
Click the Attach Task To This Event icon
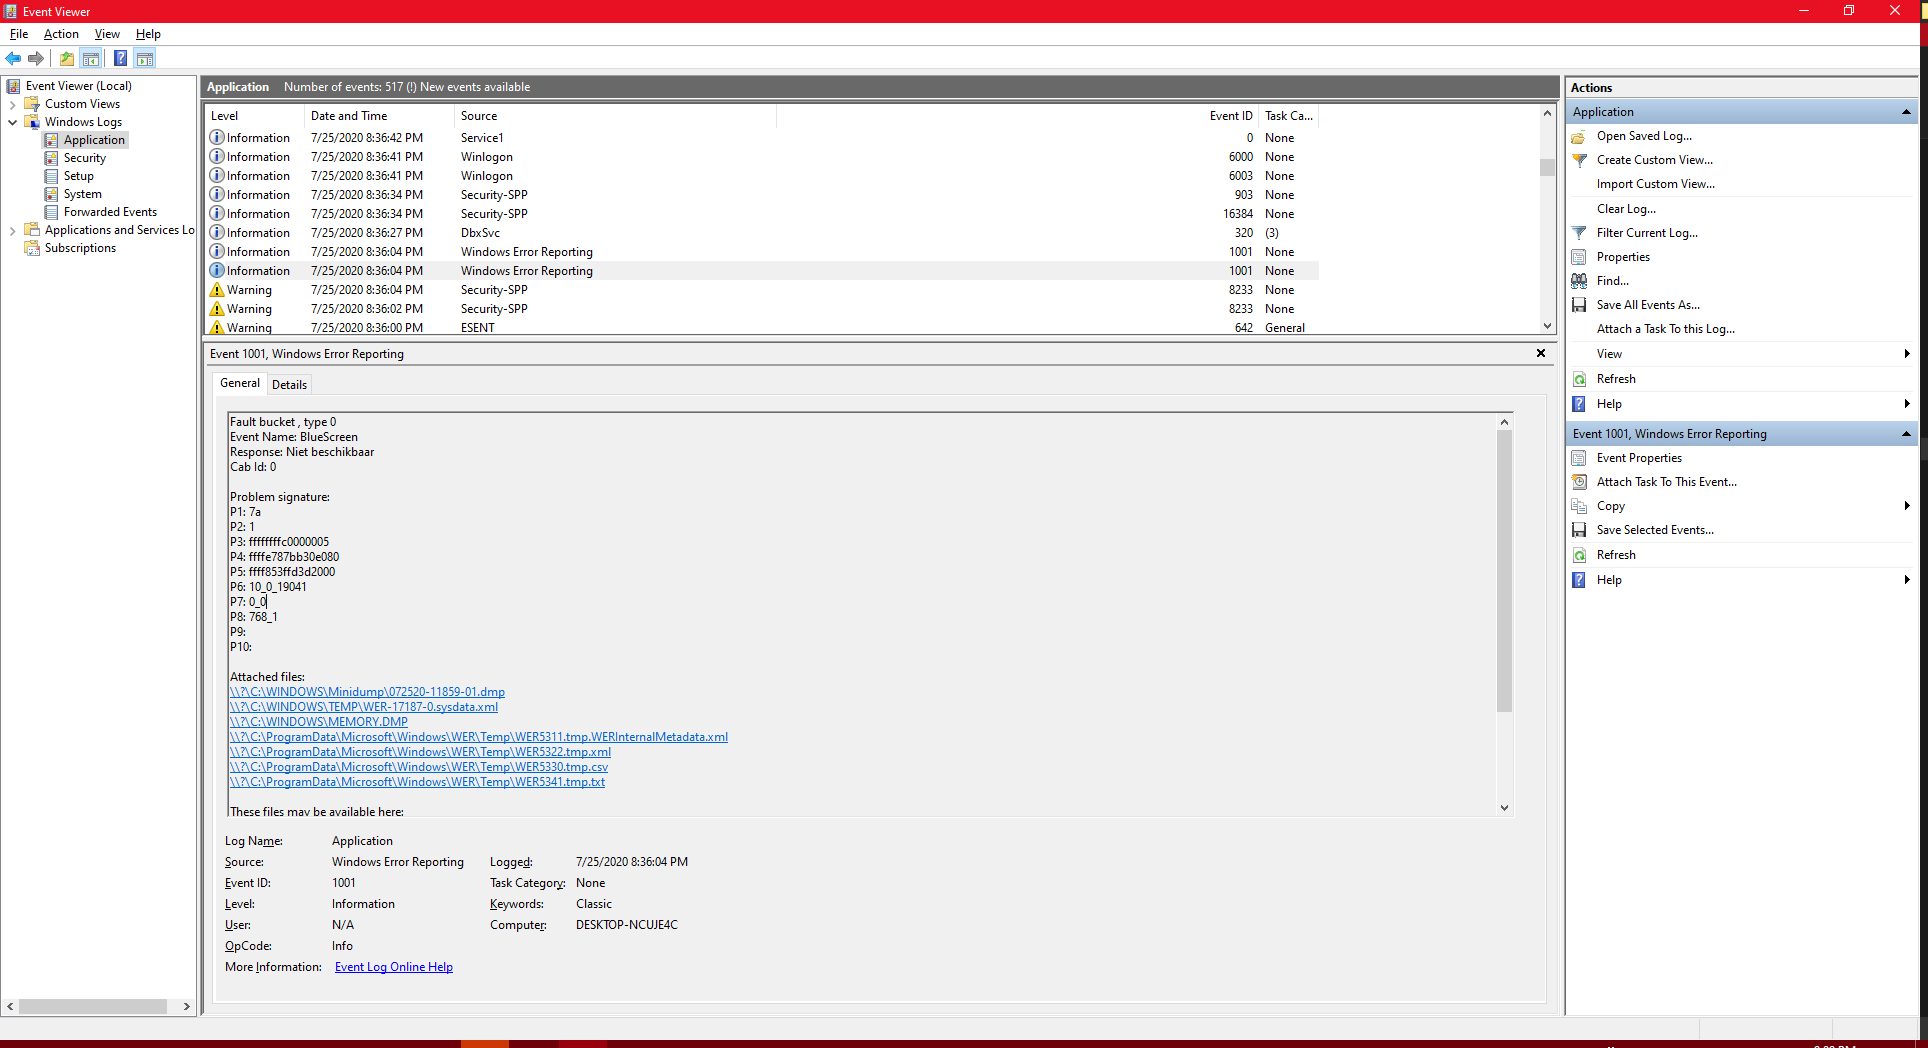pyautogui.click(x=1579, y=482)
